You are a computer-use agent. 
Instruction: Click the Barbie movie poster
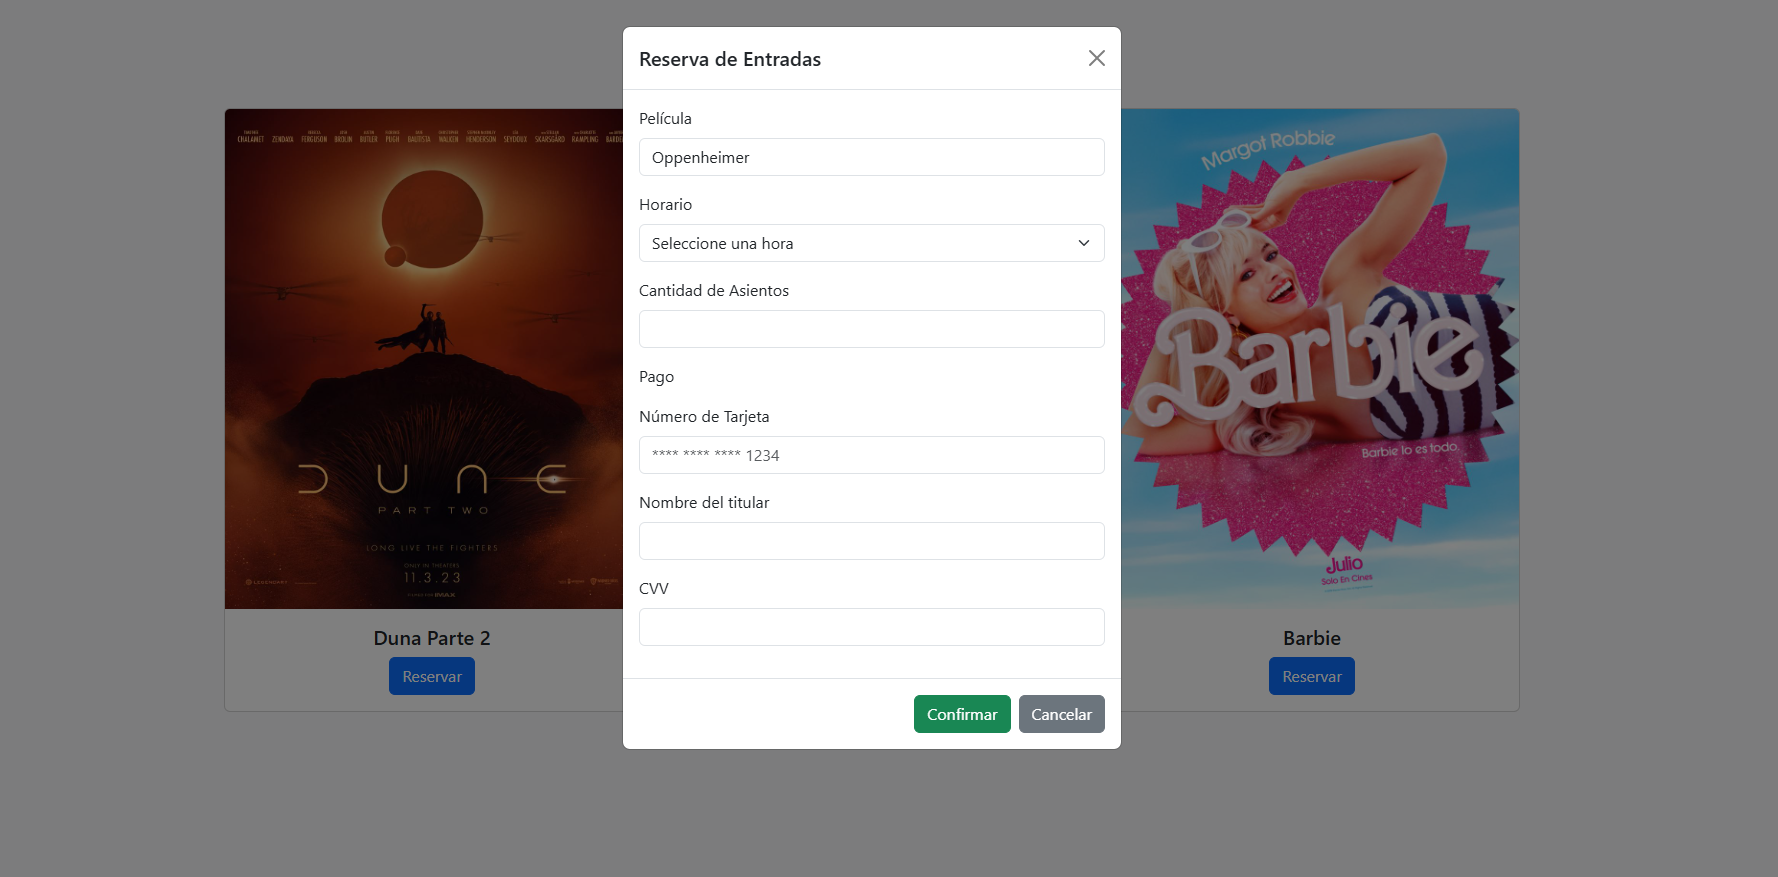tap(1319, 358)
